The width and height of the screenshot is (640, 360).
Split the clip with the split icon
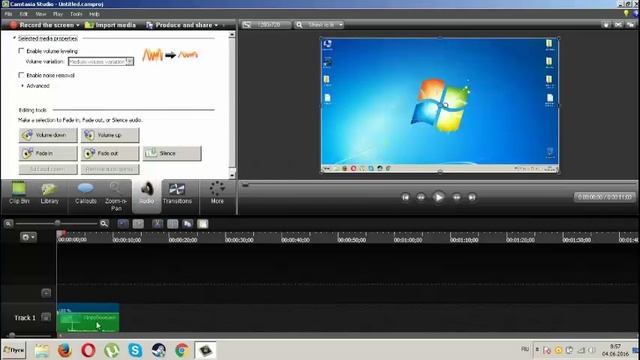(x=173, y=224)
